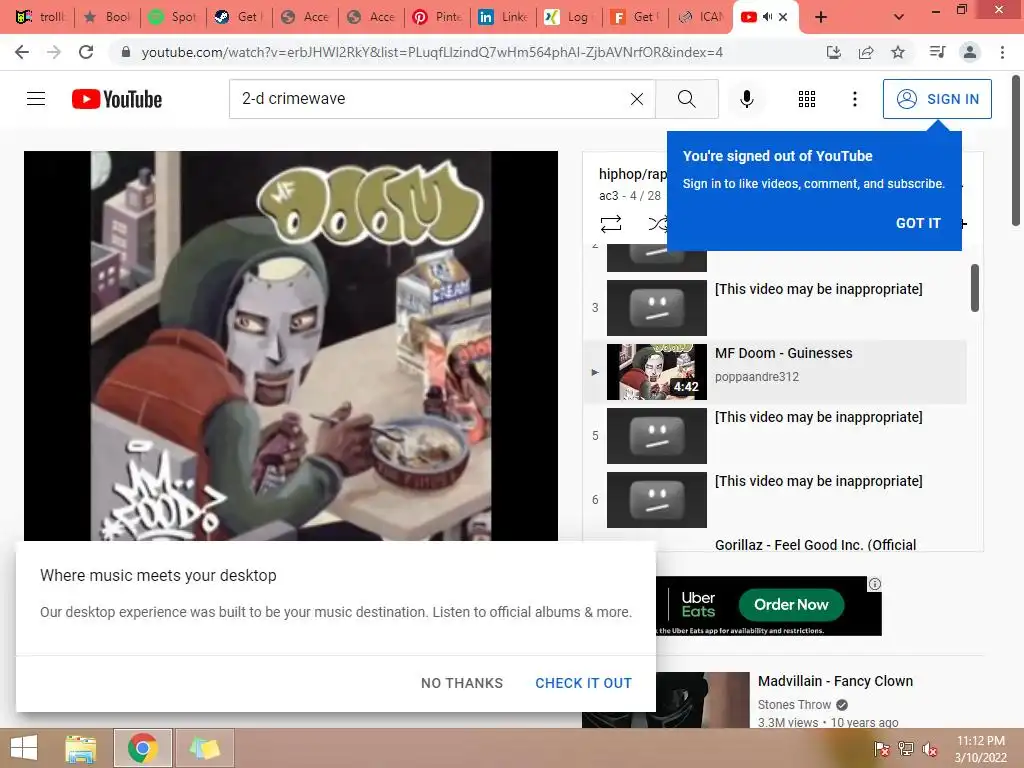This screenshot has width=1024, height=768.
Task: Click browser forward arrow
Action: [54, 52]
